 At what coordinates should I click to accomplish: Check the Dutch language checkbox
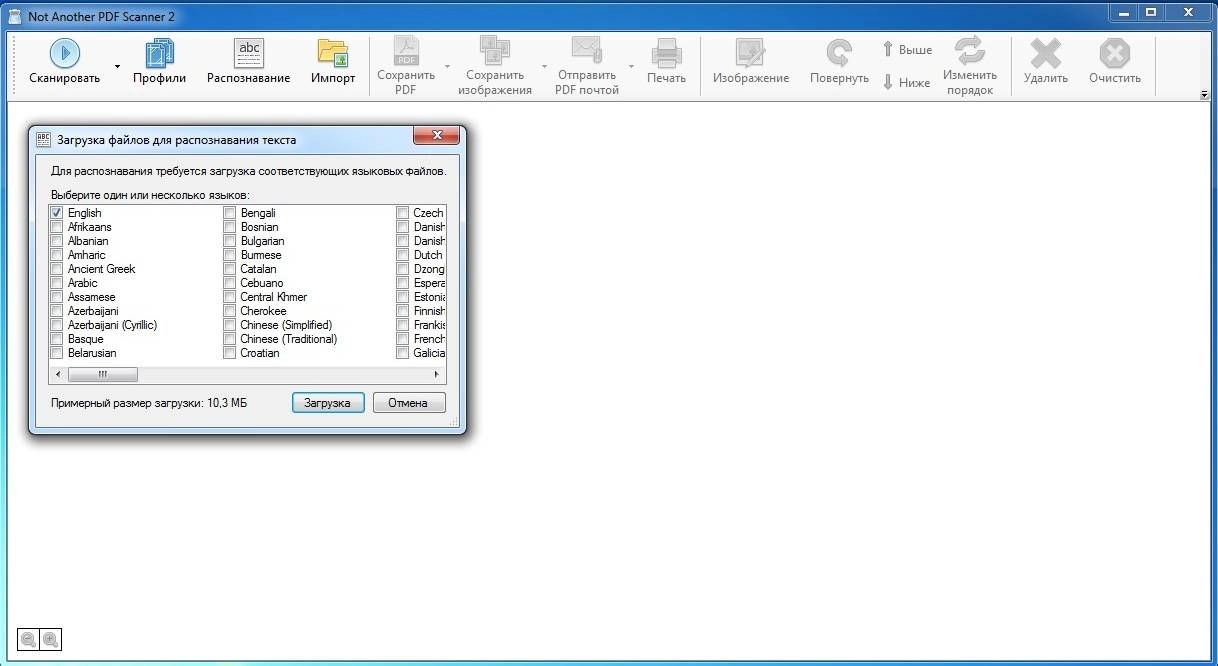(402, 255)
